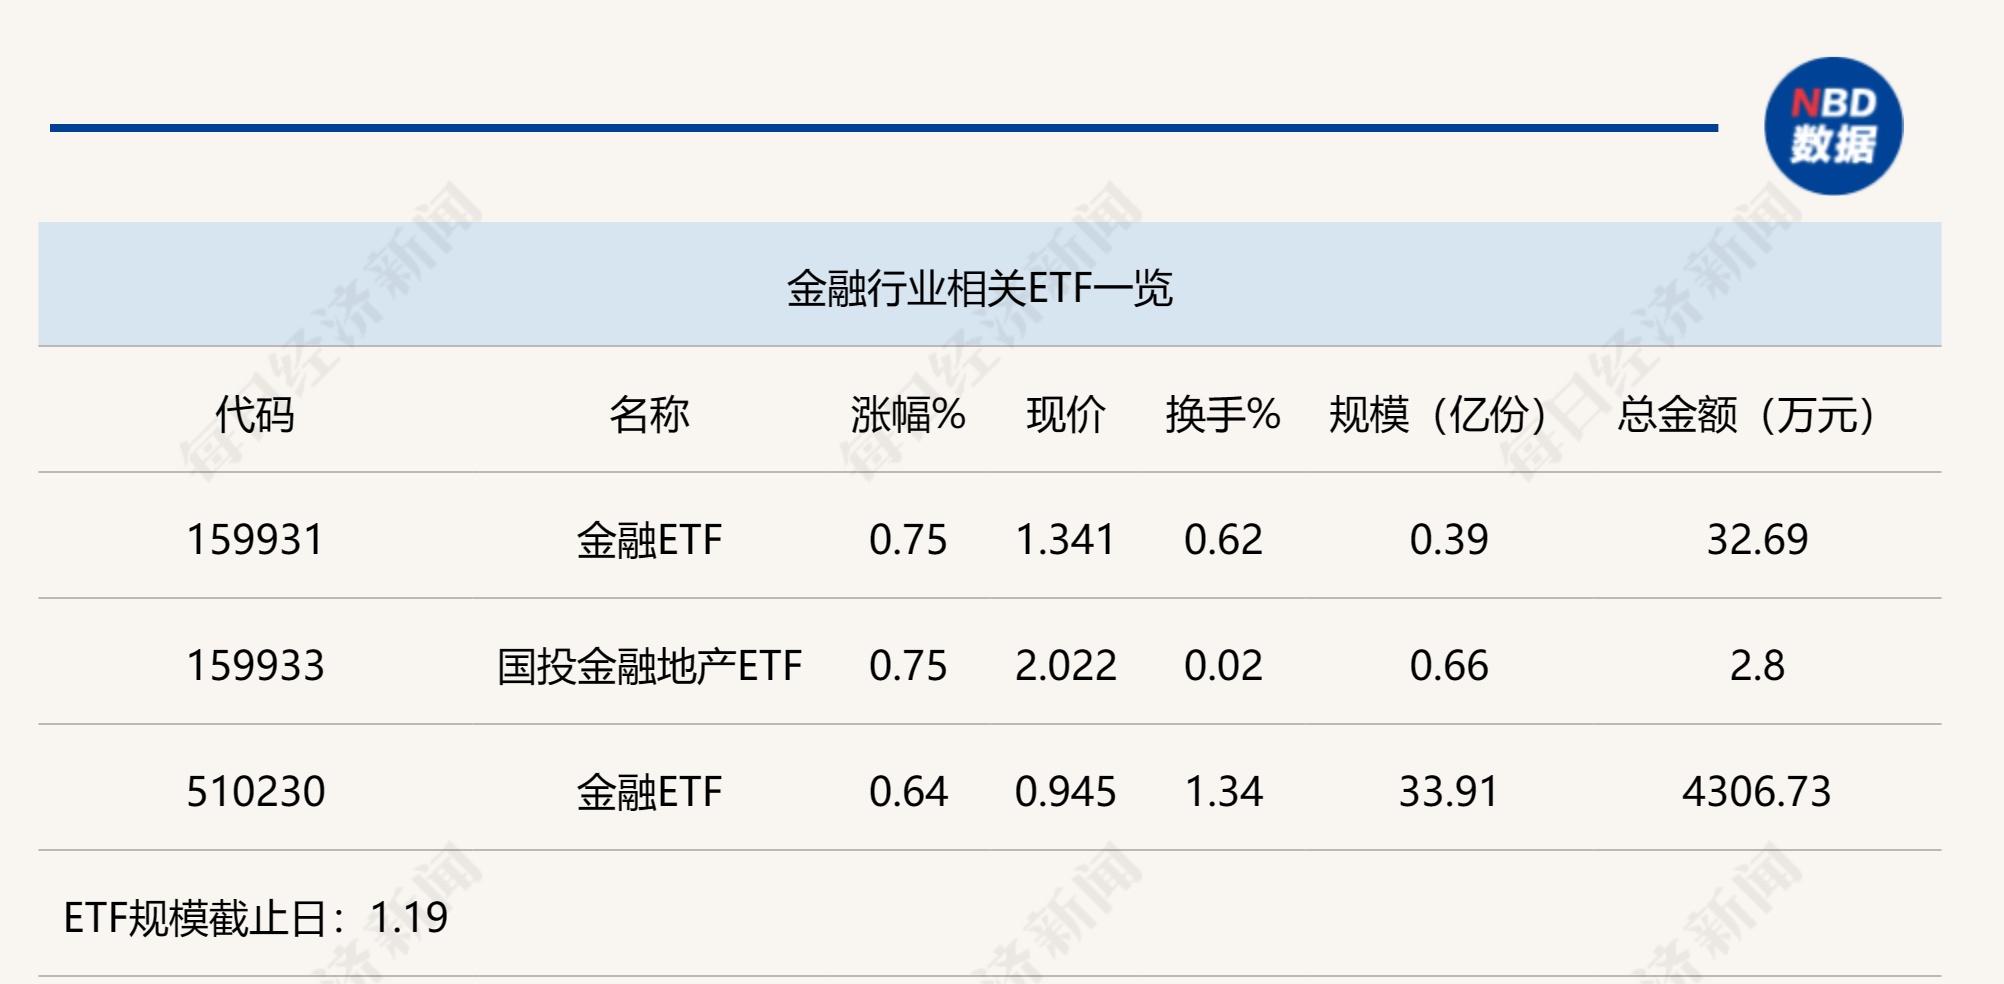Screen dimensions: 2004x984
Task: Select fund code 159931
Action: [x=256, y=540]
